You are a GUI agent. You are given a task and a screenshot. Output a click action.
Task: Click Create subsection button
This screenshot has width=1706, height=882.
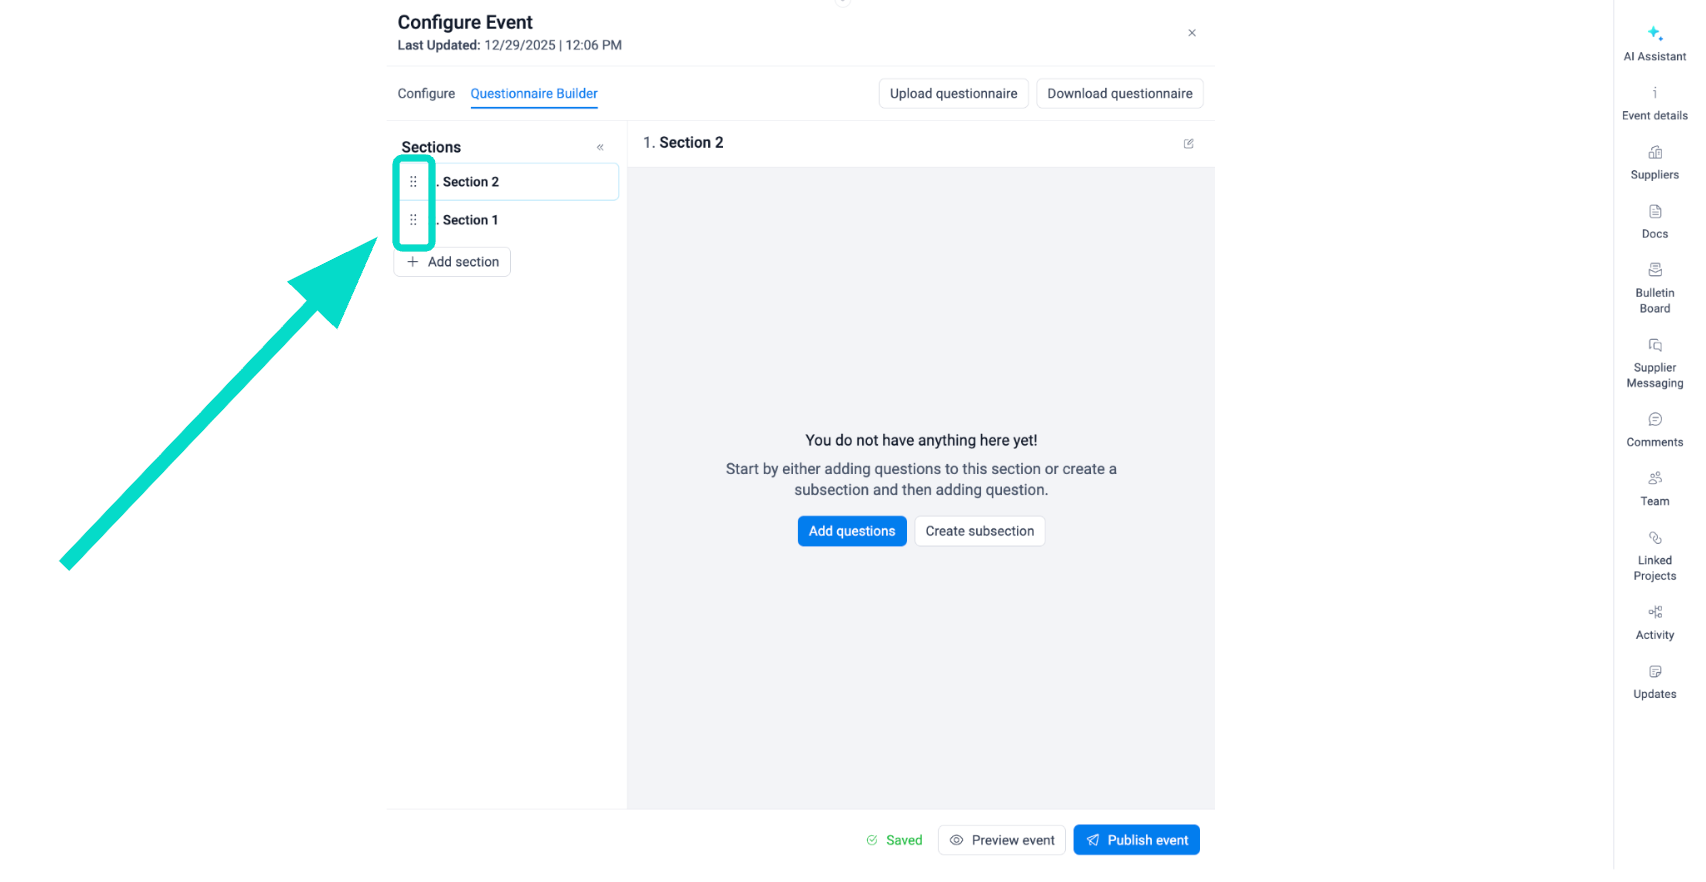click(x=979, y=531)
